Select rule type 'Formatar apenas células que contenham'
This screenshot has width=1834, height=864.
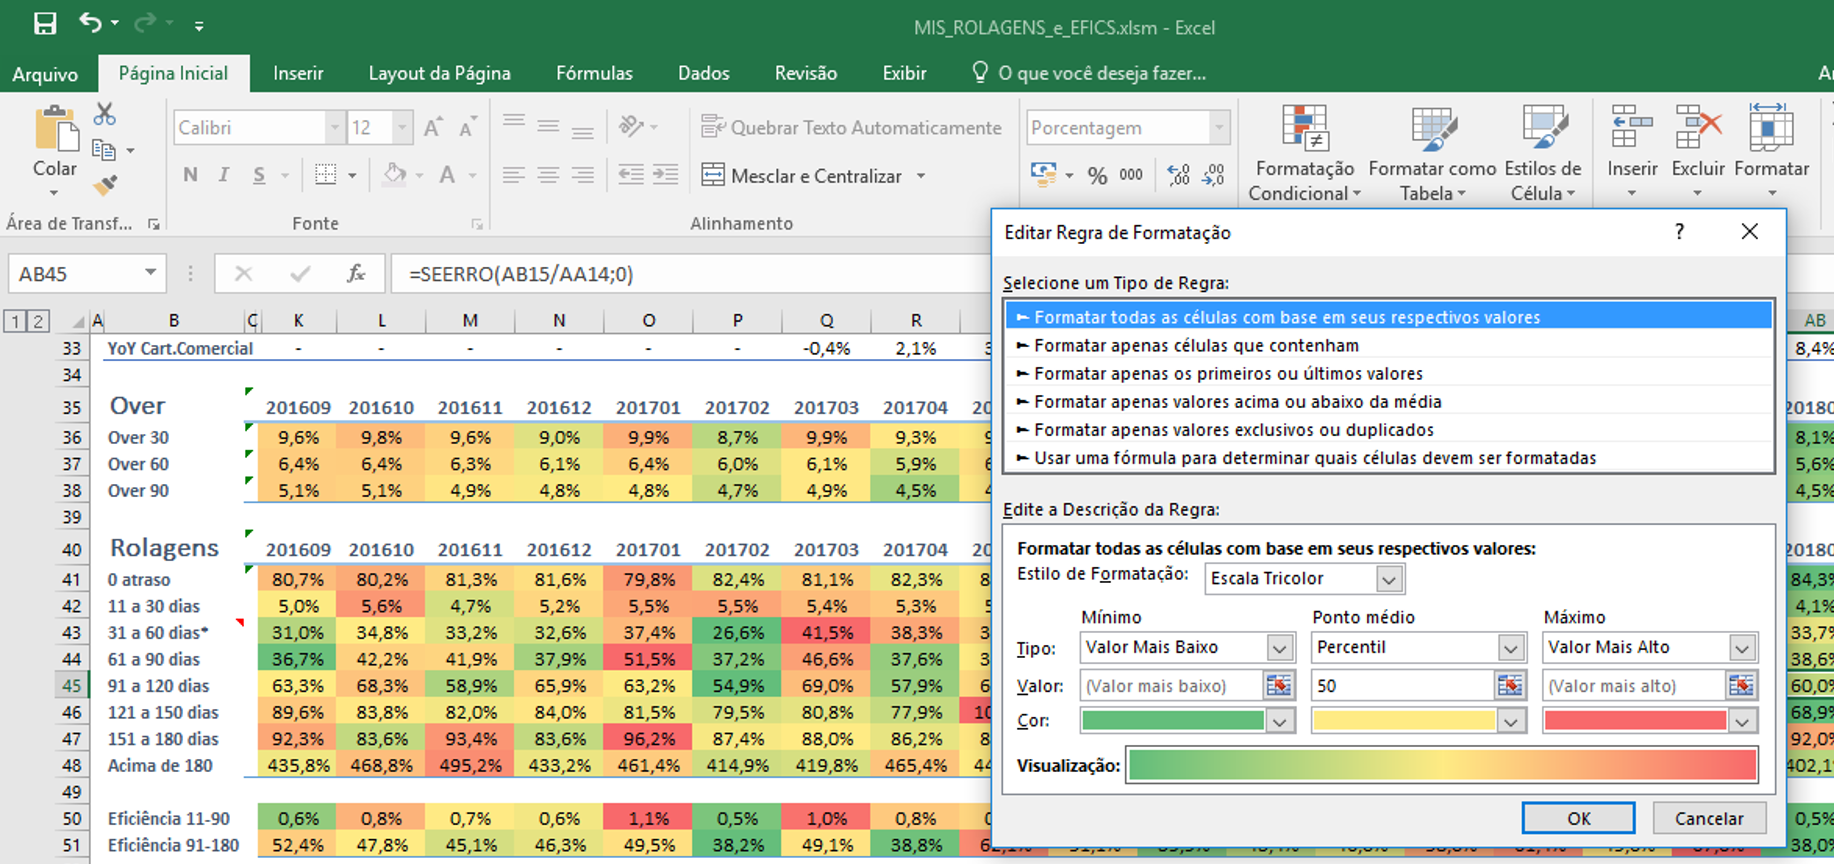tap(1196, 345)
